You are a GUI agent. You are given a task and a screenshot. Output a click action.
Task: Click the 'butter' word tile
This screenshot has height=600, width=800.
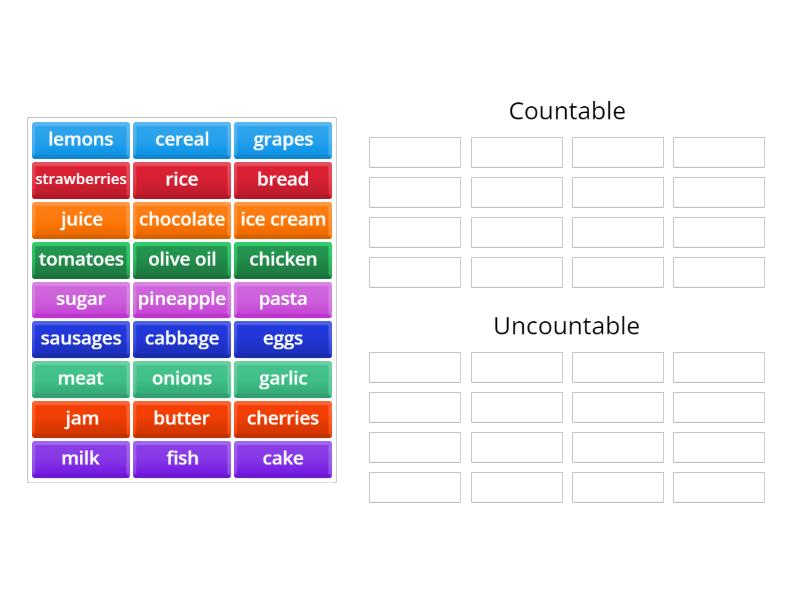coord(181,420)
